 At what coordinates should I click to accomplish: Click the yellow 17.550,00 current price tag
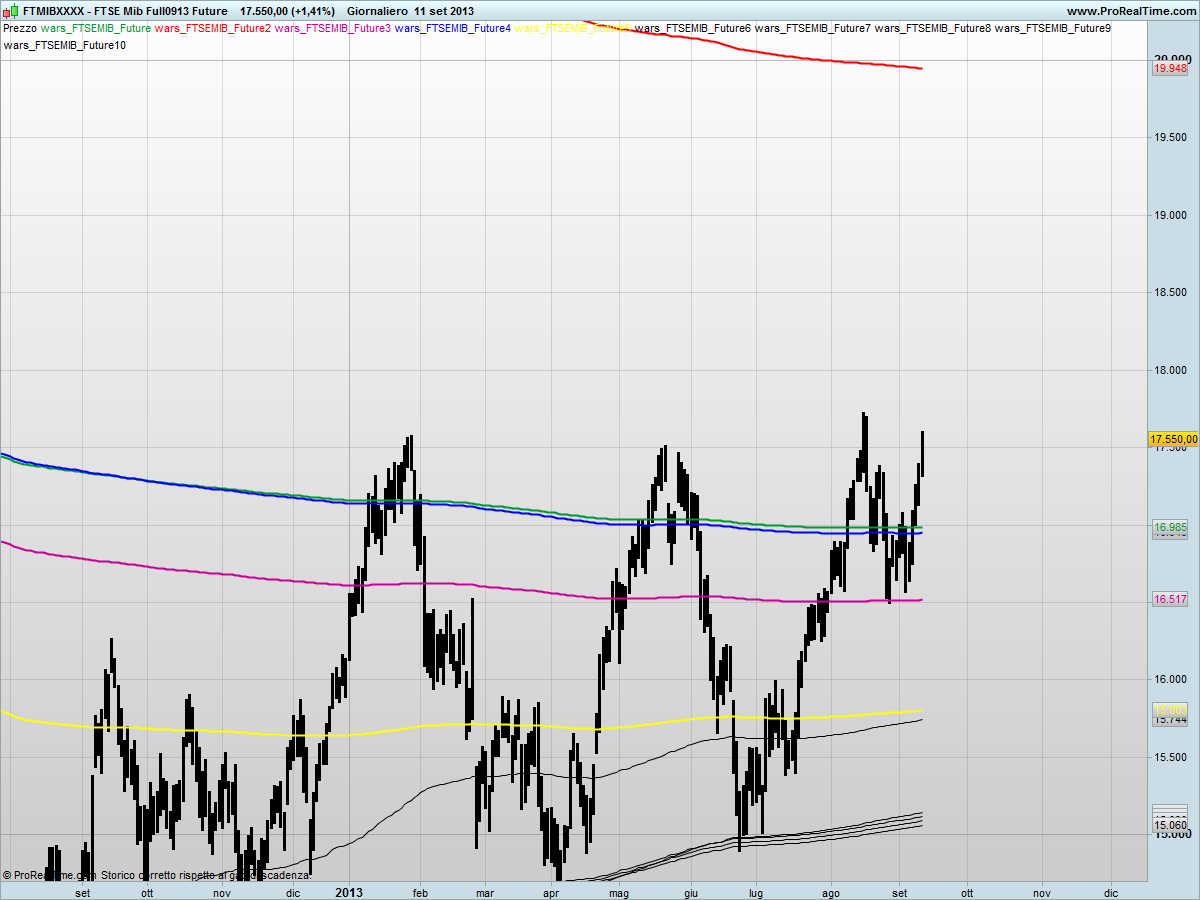coord(1174,439)
